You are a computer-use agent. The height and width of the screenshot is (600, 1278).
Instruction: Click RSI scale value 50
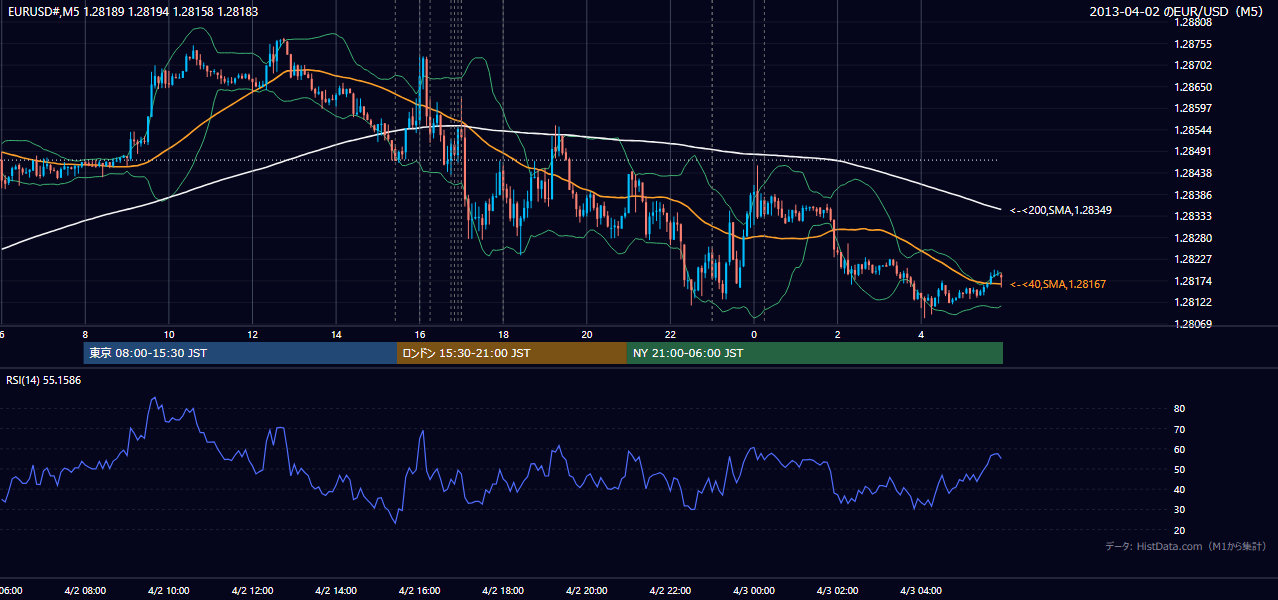1180,469
